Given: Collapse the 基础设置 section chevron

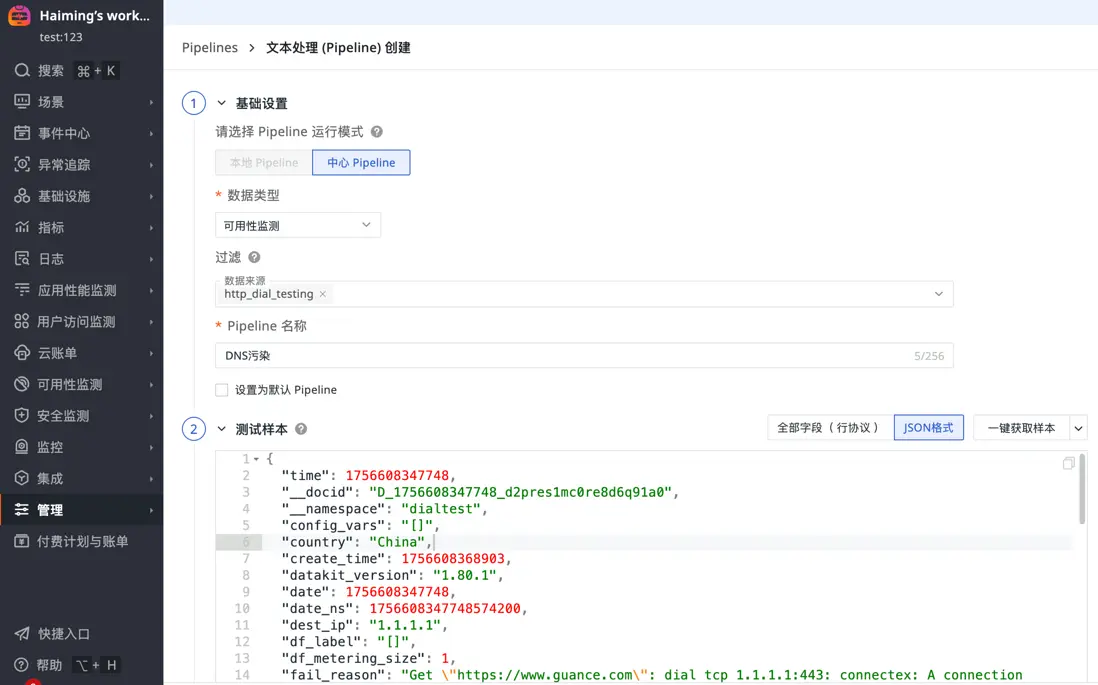Looking at the screenshot, I should pos(222,103).
